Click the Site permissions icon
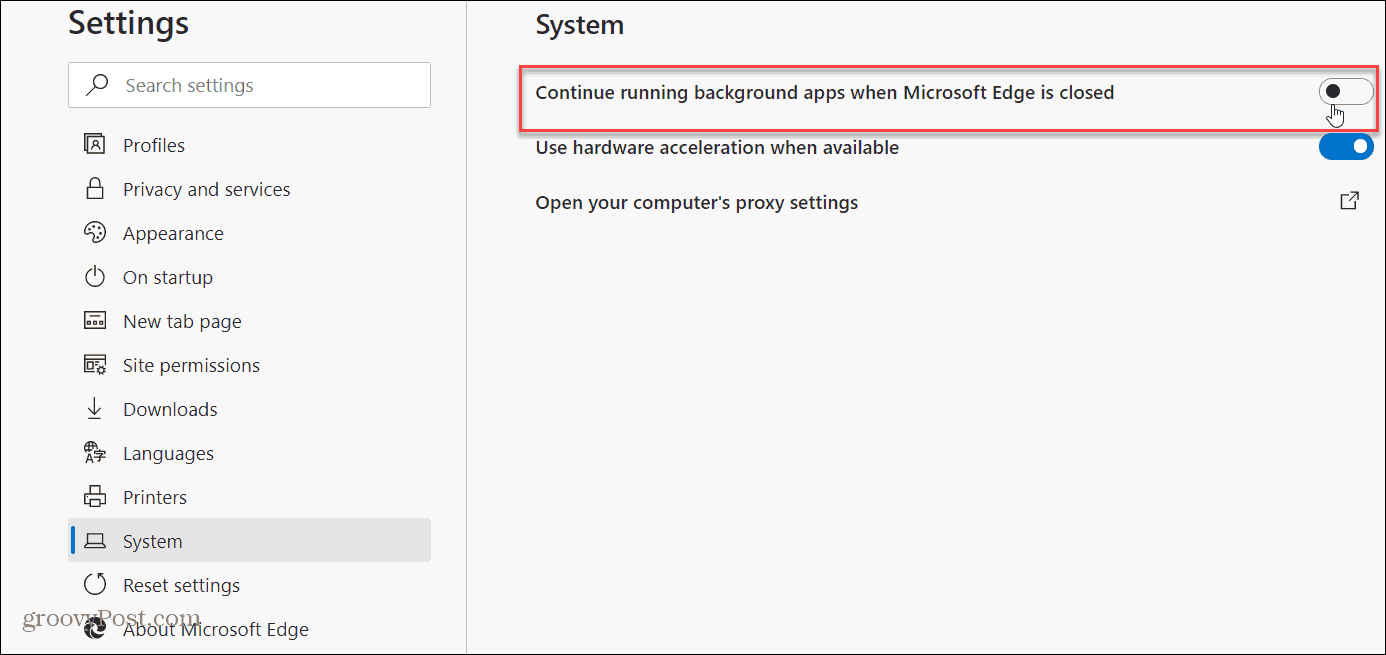 [x=95, y=365]
